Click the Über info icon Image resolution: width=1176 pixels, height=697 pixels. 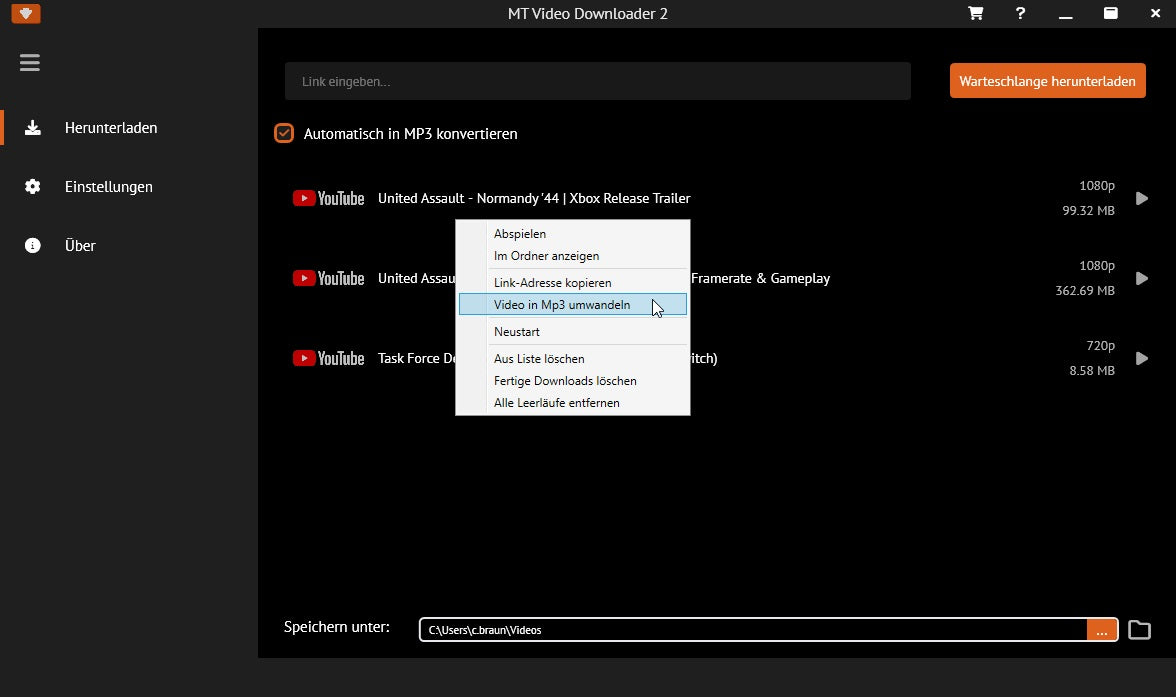pyautogui.click(x=33, y=245)
